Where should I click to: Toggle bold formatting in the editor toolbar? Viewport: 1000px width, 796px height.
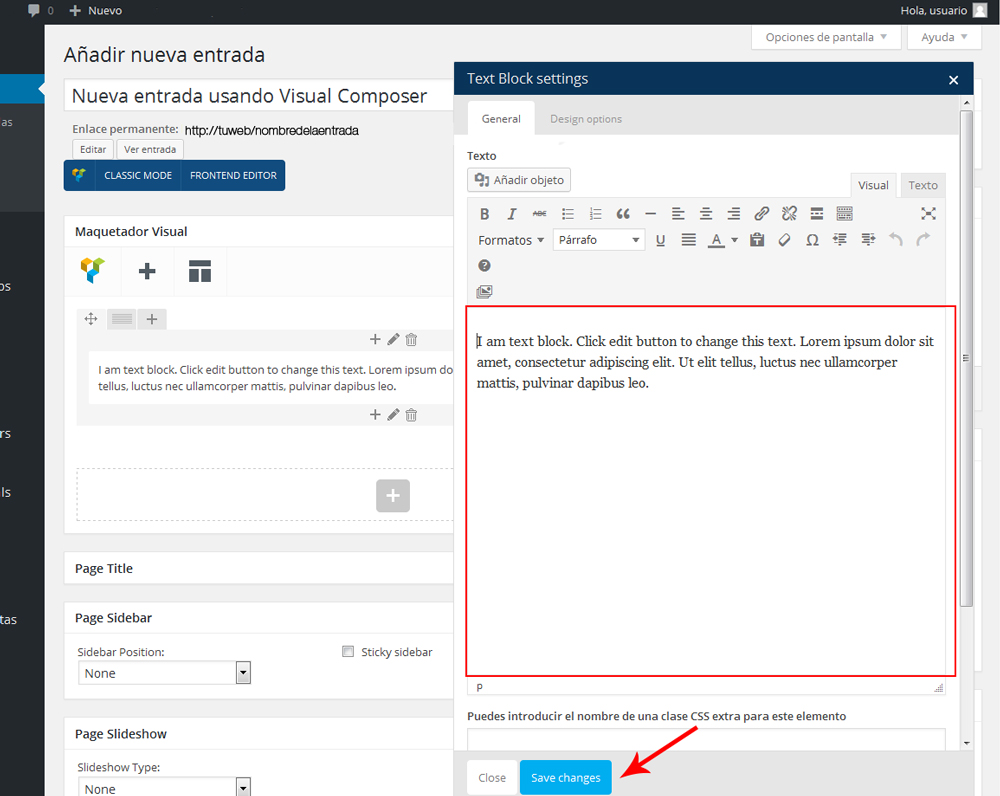[485, 214]
